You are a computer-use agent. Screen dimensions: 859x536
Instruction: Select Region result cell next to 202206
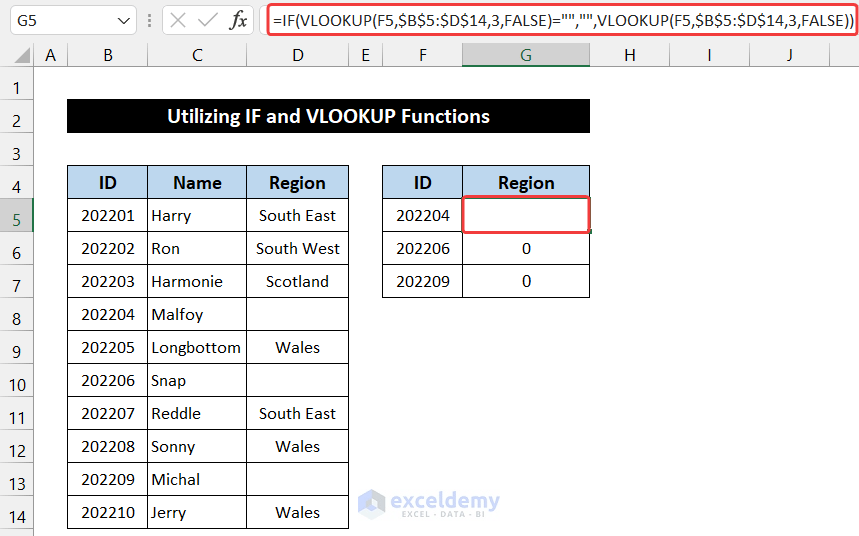pos(526,248)
